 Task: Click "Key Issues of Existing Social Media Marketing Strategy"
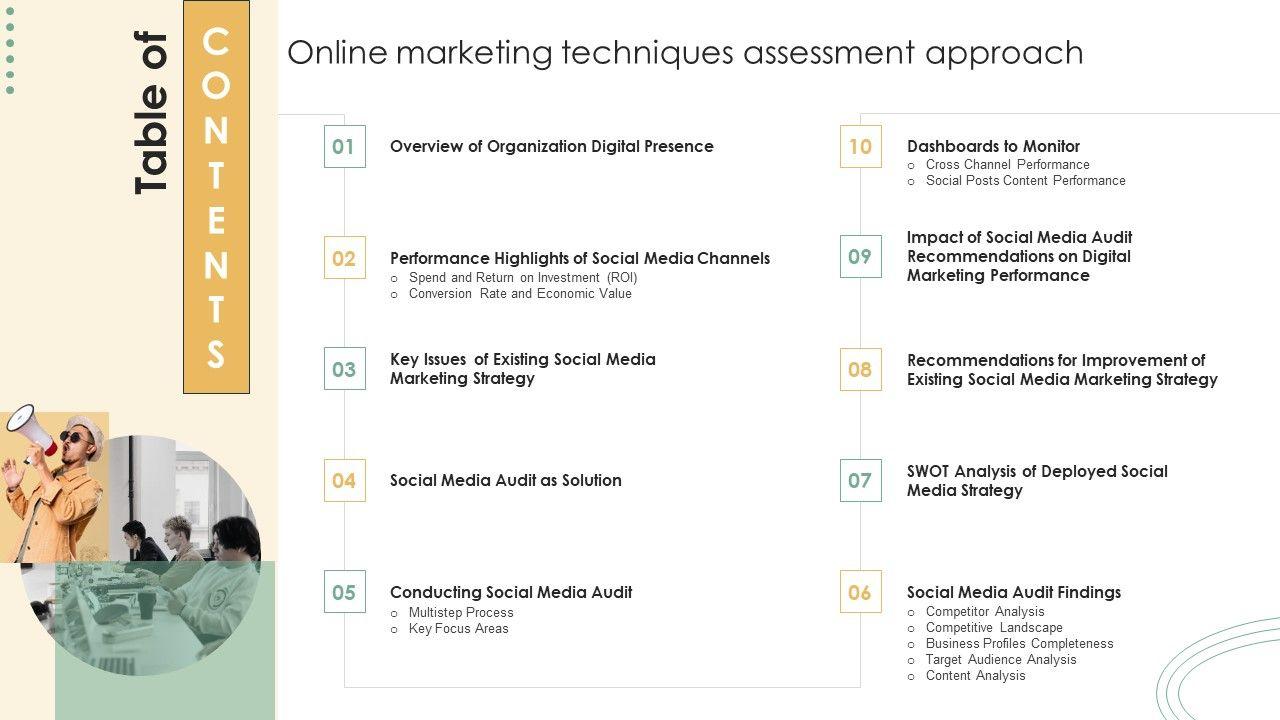click(523, 368)
